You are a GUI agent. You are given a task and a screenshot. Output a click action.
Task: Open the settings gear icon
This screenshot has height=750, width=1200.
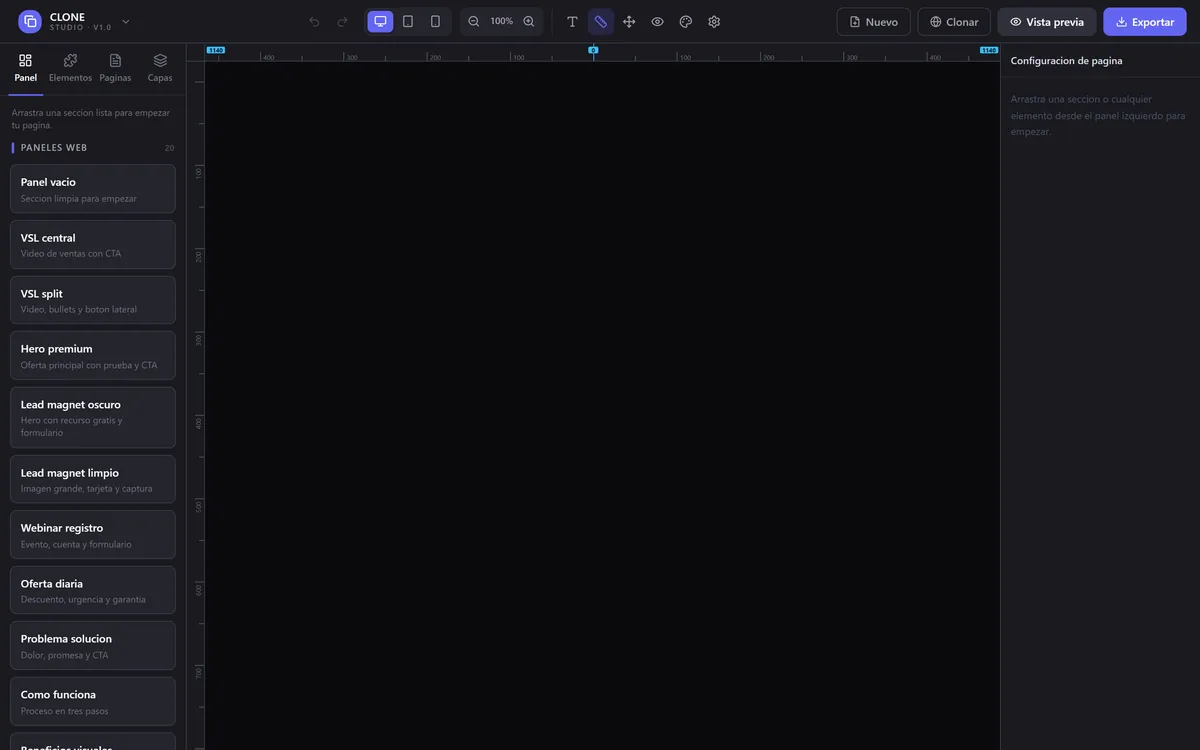pyautogui.click(x=714, y=22)
